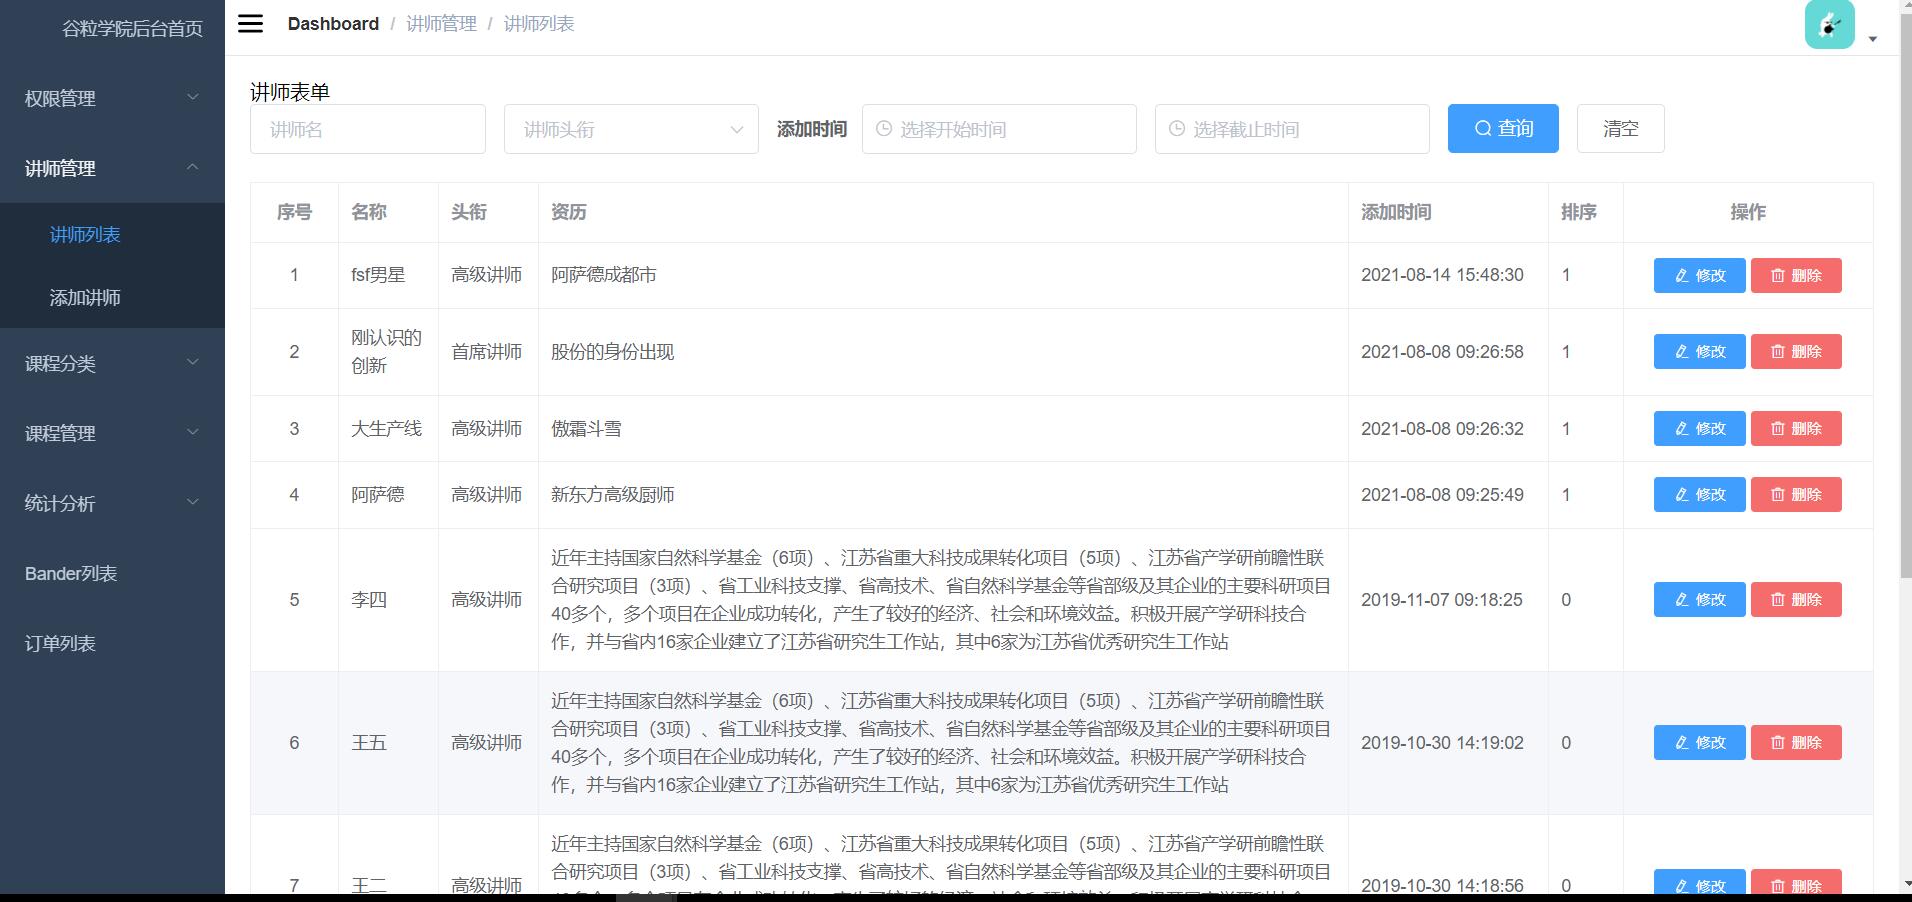Screen dimensions: 1912x902
Task: Click 首席讲师 title cell
Action: tap(486, 352)
